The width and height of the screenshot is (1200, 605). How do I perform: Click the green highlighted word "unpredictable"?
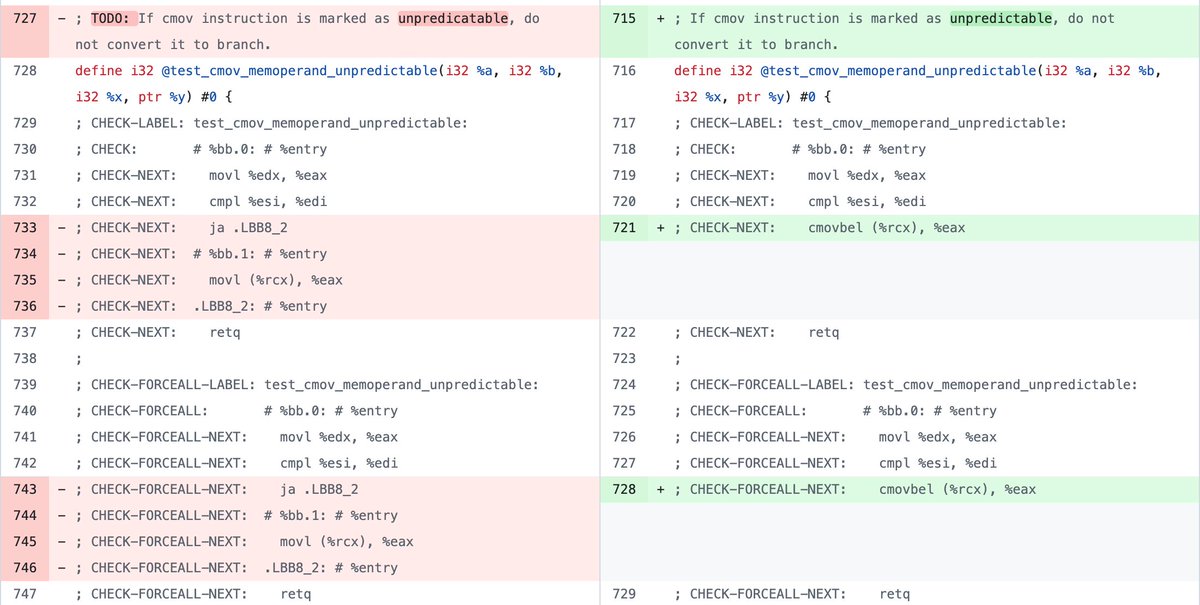pyautogui.click(x=1001, y=18)
